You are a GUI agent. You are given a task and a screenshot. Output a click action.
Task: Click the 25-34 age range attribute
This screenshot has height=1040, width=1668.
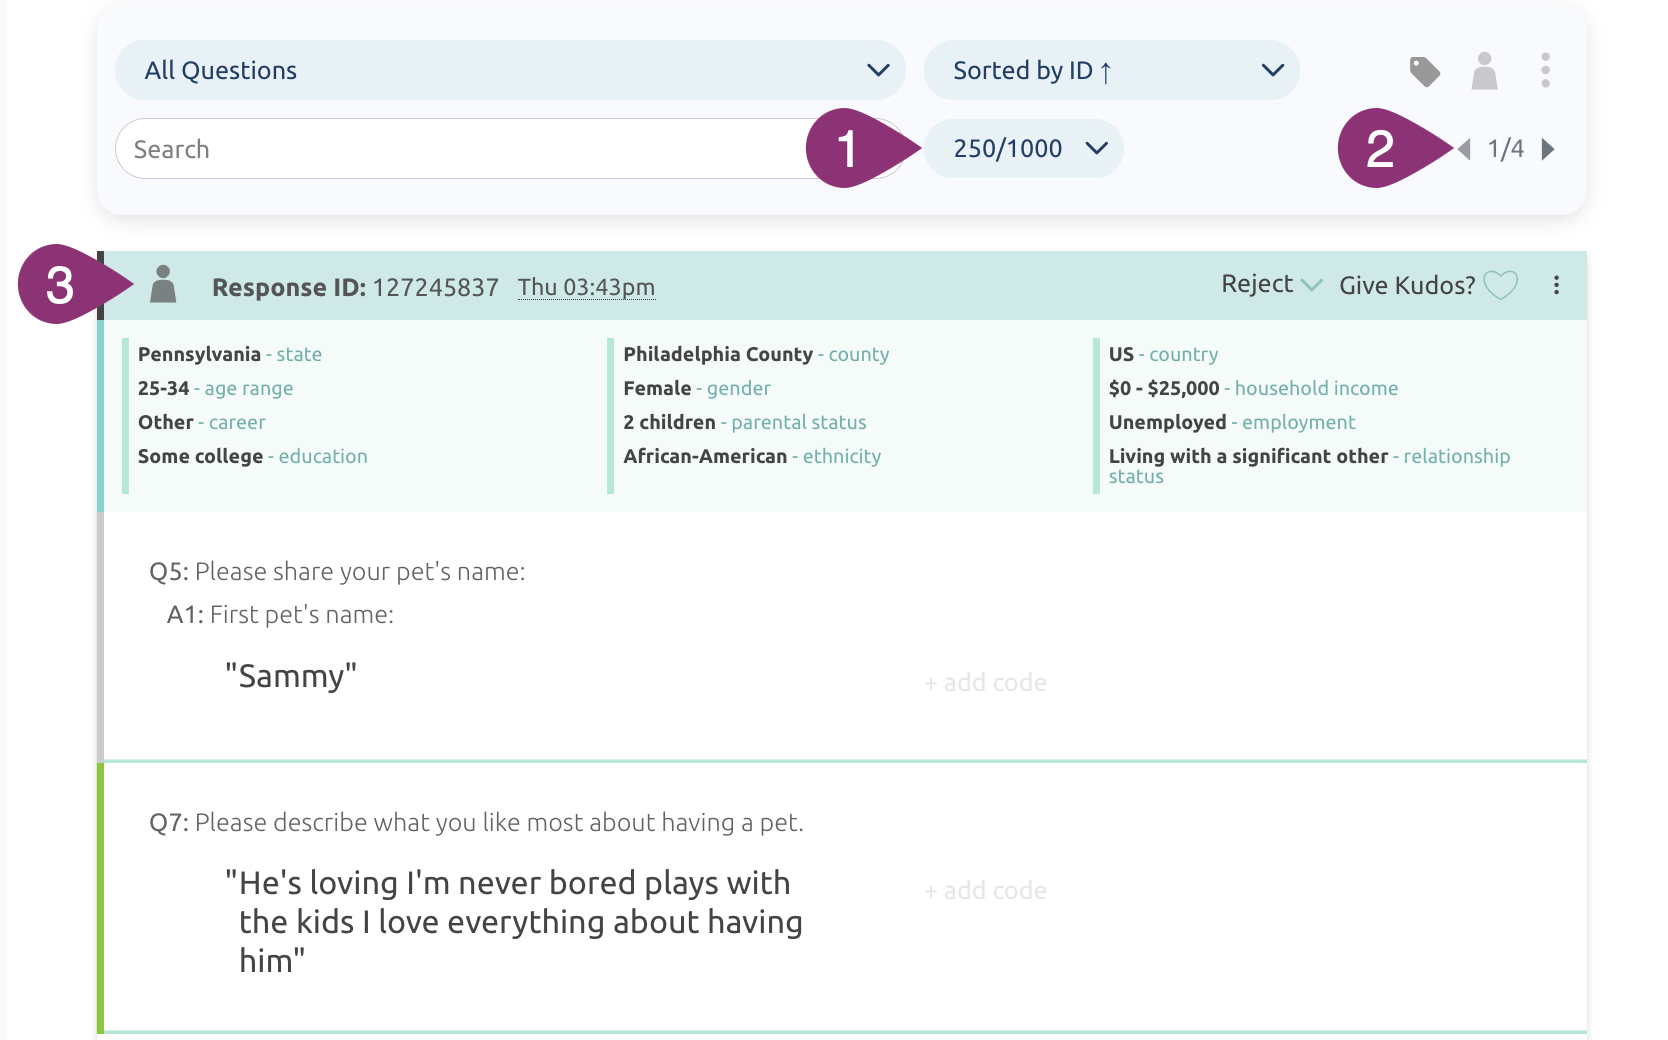(x=216, y=388)
